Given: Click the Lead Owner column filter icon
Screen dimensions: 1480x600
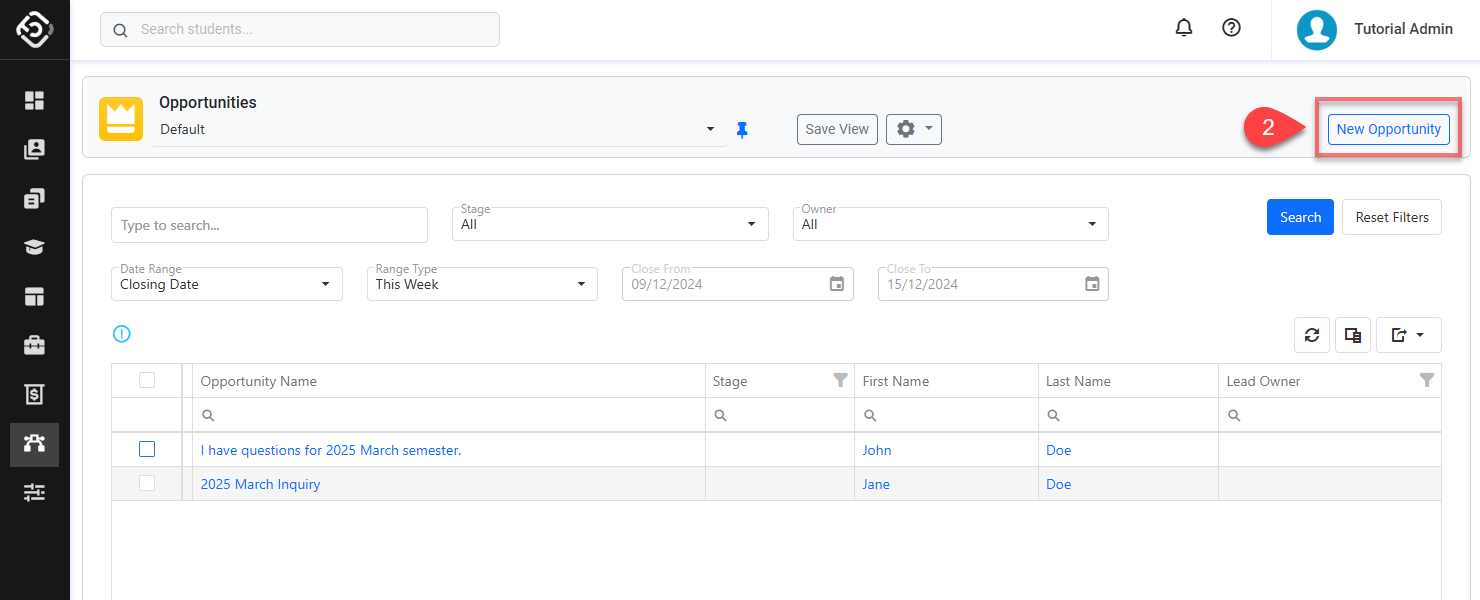Looking at the screenshot, I should pos(1427,380).
